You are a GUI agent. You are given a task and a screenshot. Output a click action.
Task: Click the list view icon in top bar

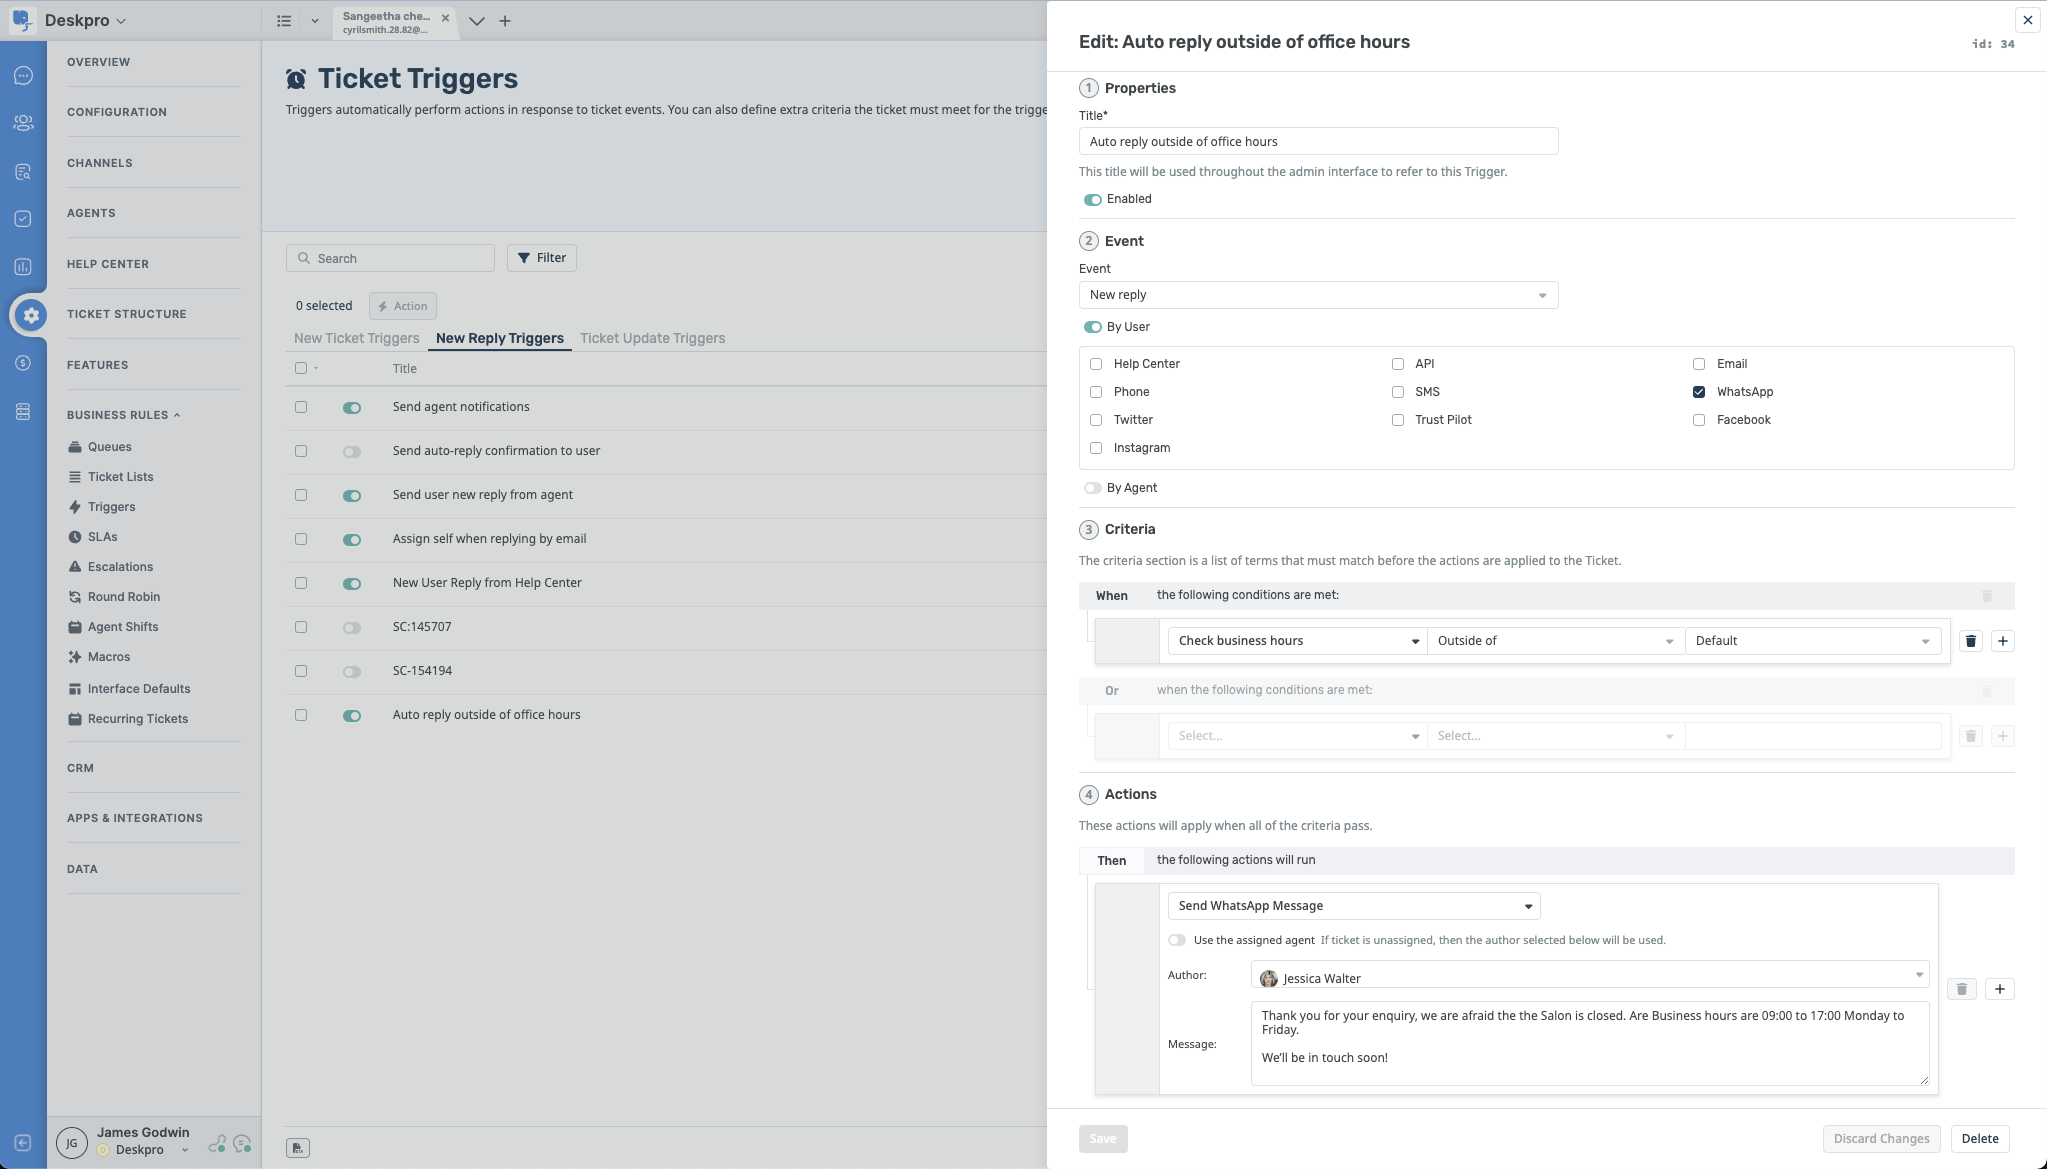click(x=284, y=21)
